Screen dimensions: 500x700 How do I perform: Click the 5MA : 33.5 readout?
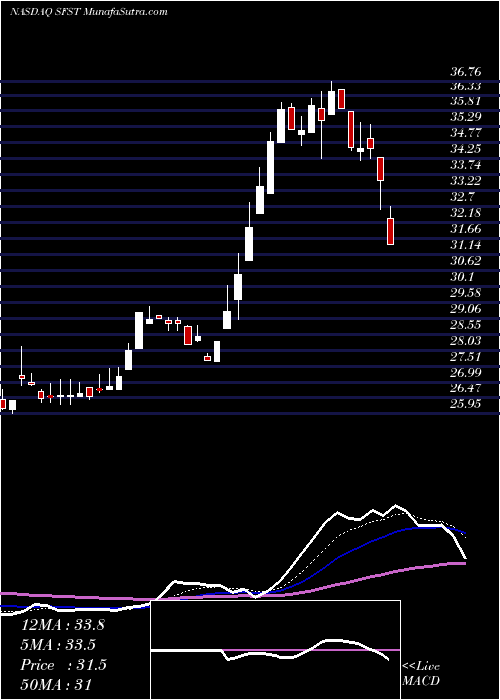tap(59, 645)
